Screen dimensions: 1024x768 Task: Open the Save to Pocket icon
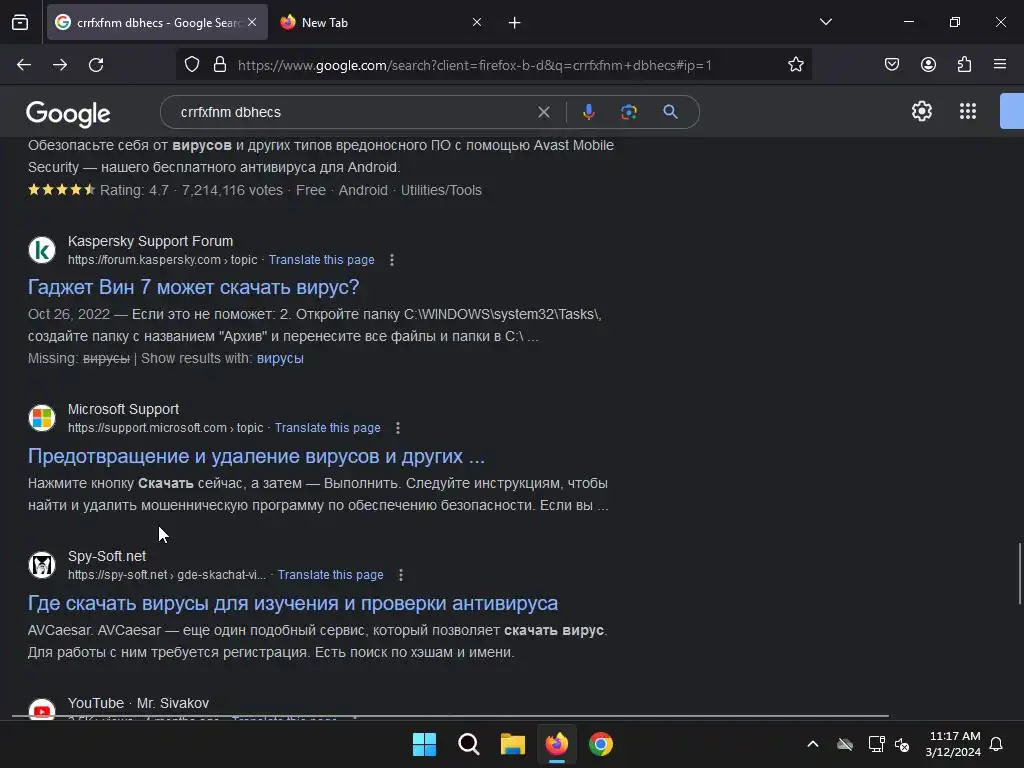892,65
